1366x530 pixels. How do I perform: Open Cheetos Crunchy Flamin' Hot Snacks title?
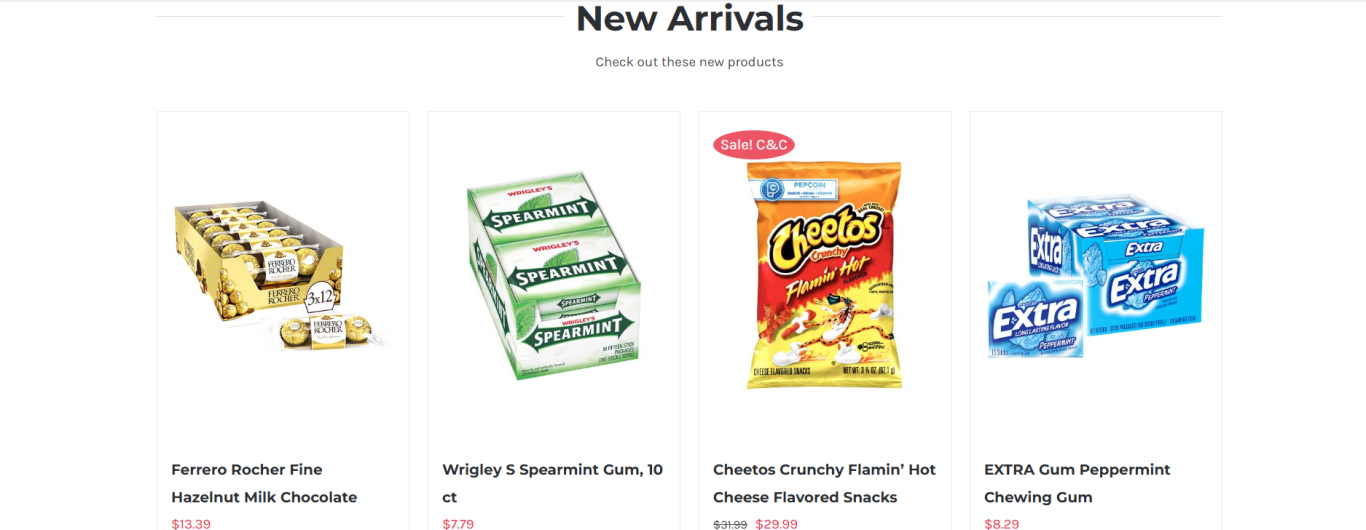tap(825, 483)
